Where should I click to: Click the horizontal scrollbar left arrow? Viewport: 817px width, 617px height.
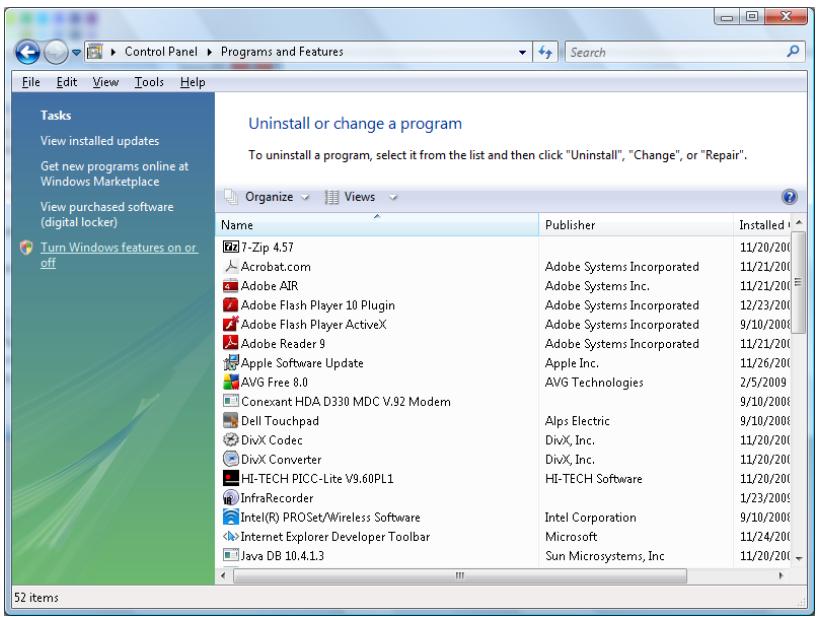click(x=224, y=576)
